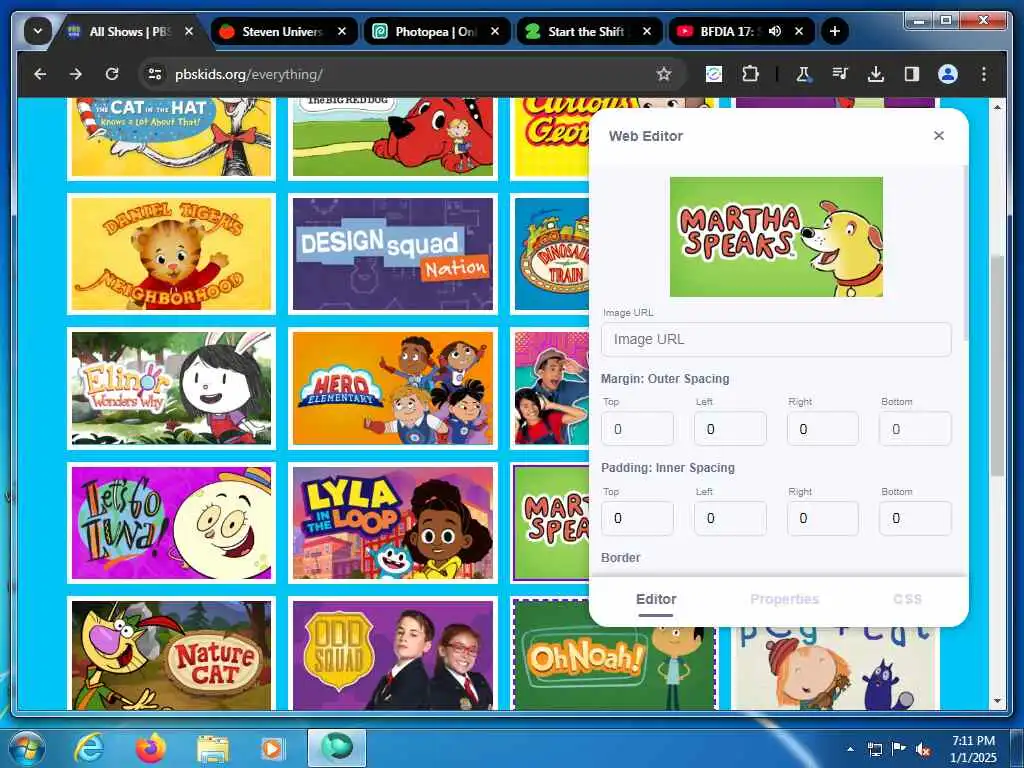The height and width of the screenshot is (768, 1024).
Task: Open the Odd Squad show
Action: point(392,654)
